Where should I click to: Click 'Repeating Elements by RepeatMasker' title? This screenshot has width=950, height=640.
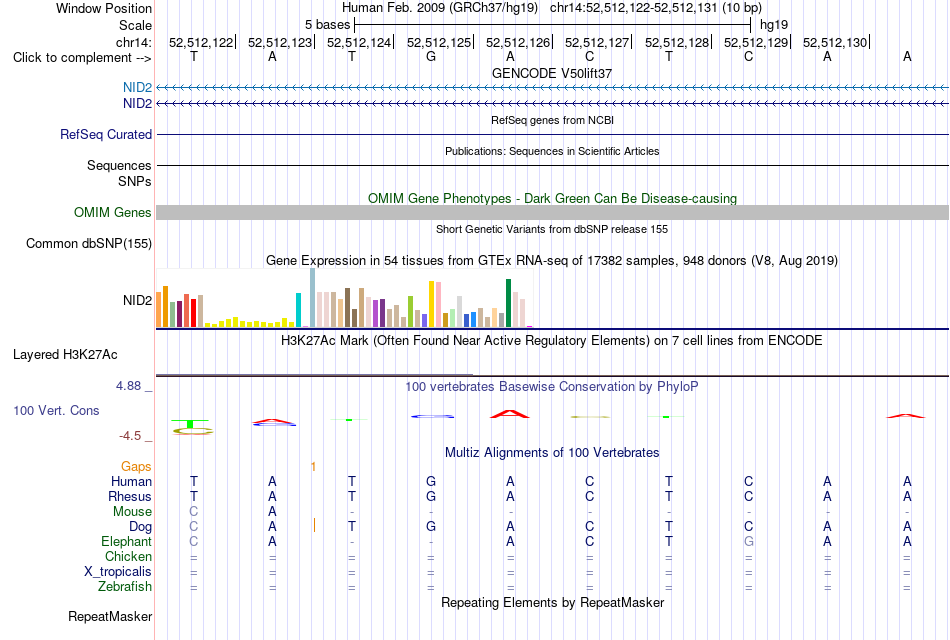(553, 602)
